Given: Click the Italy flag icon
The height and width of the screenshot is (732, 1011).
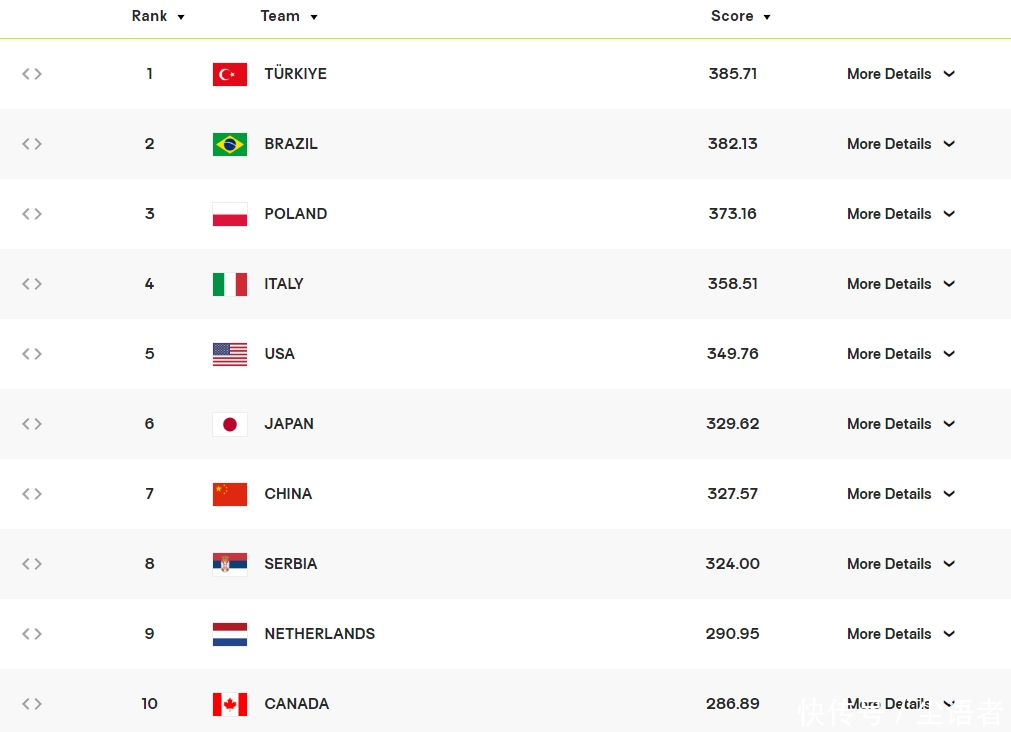Looking at the screenshot, I should (x=230, y=284).
